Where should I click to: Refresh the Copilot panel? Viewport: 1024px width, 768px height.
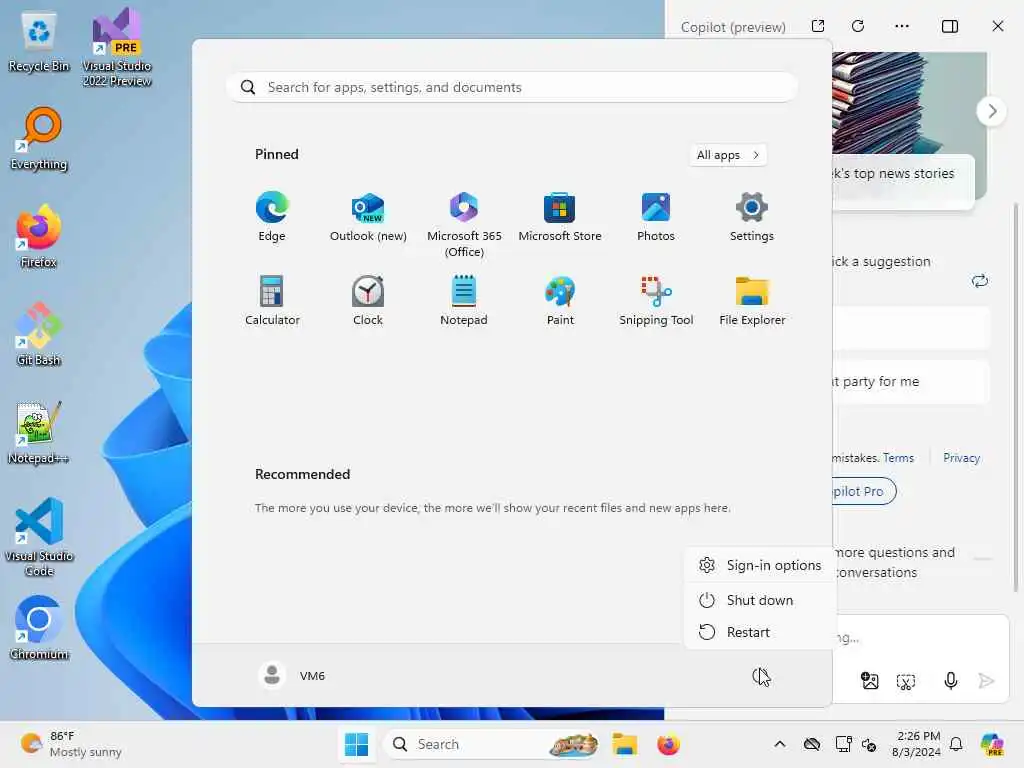pyautogui.click(x=858, y=26)
